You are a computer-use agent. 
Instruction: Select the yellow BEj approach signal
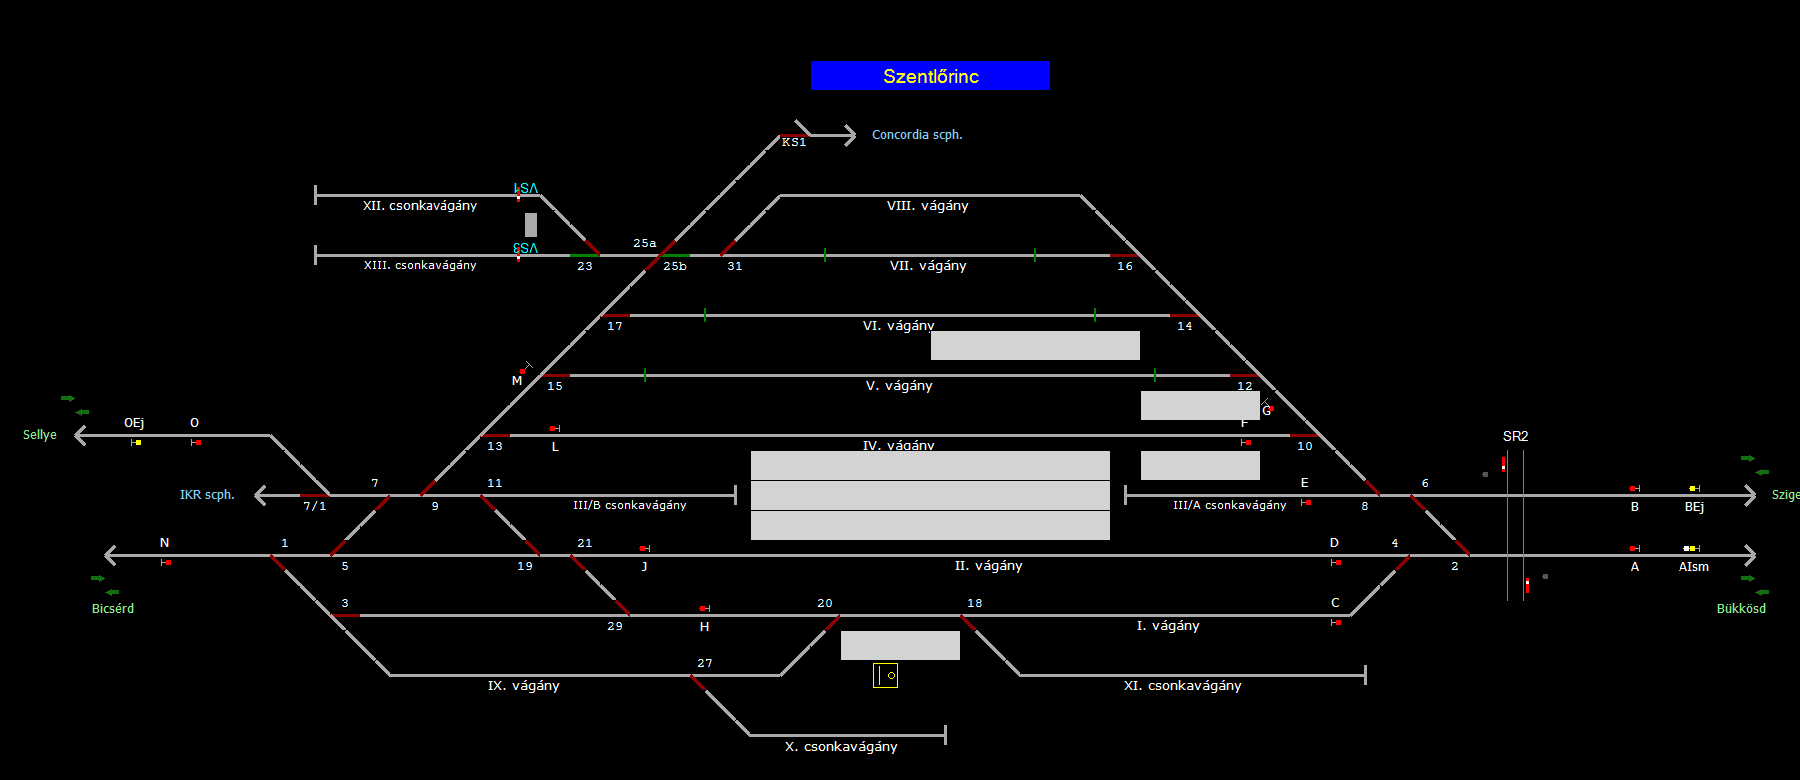(1693, 488)
